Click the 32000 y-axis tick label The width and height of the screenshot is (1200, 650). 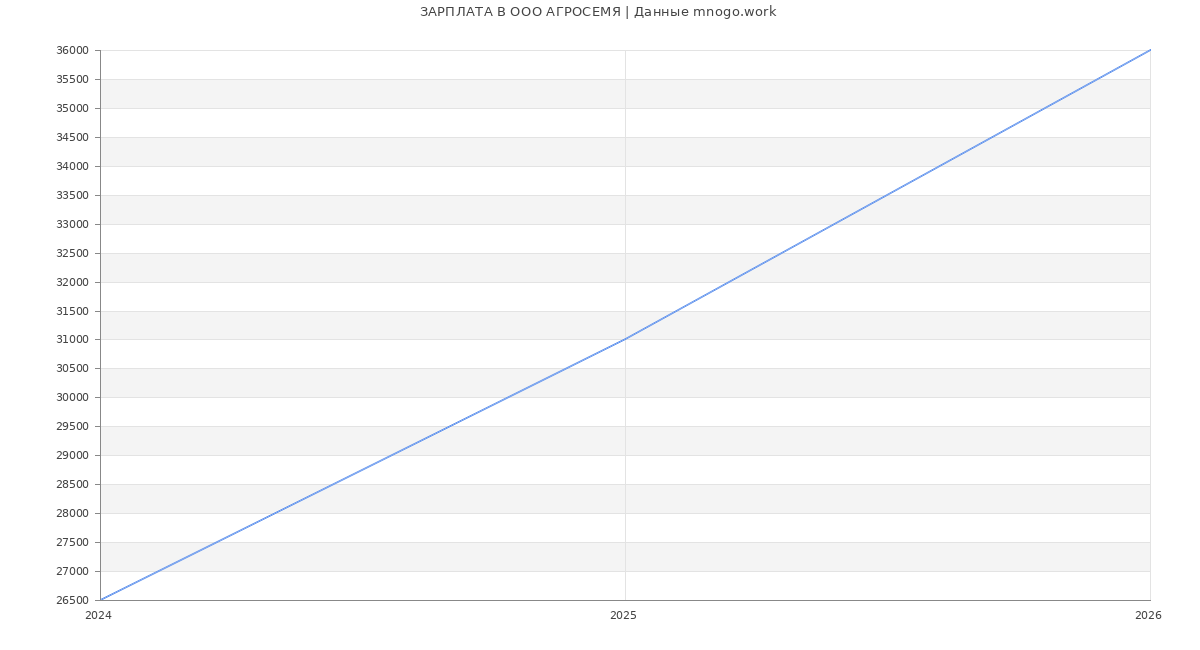pyautogui.click(x=72, y=282)
